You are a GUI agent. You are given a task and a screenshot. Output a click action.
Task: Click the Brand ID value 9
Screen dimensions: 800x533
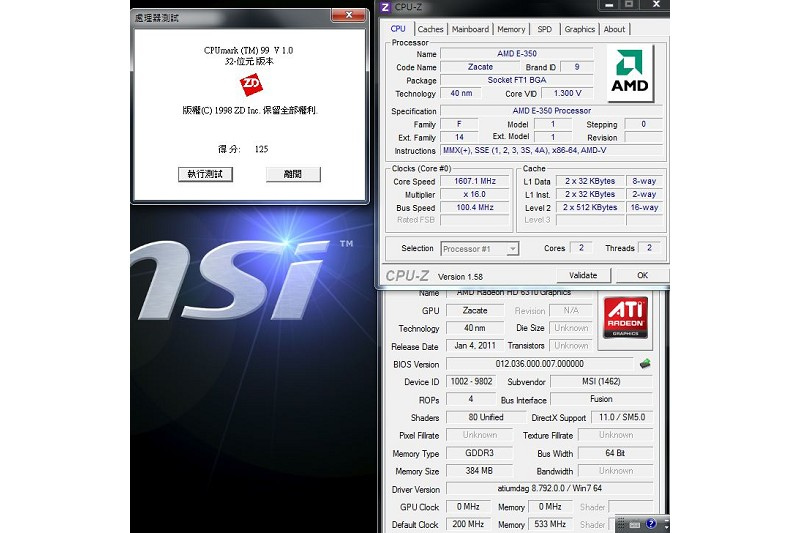(x=577, y=67)
